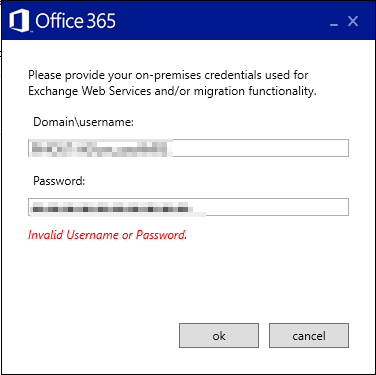Click the blurred username text in field
376x375 pixels.
tap(101, 148)
